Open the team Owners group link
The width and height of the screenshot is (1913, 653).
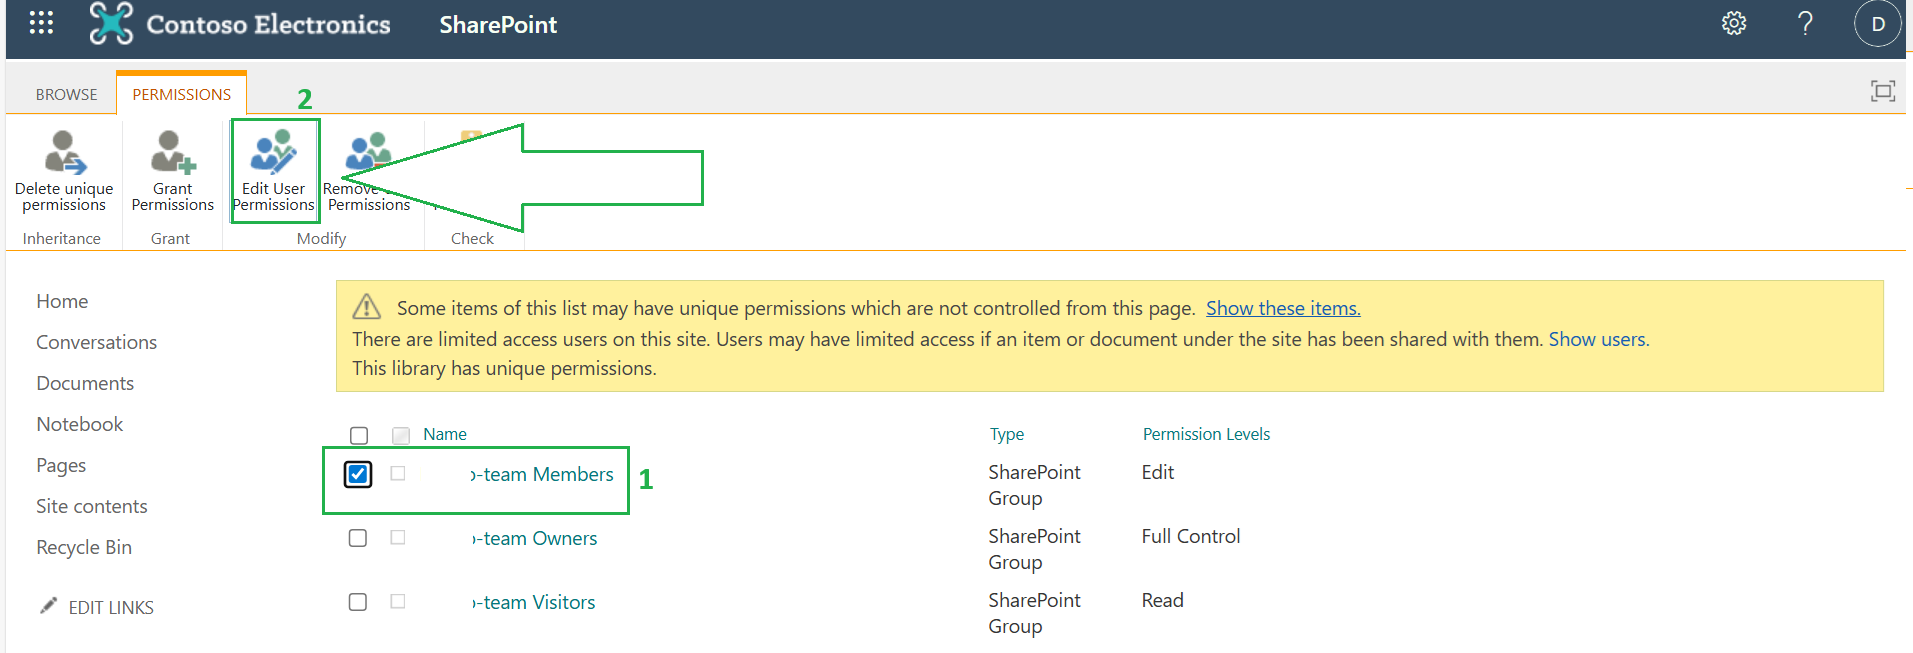point(534,538)
